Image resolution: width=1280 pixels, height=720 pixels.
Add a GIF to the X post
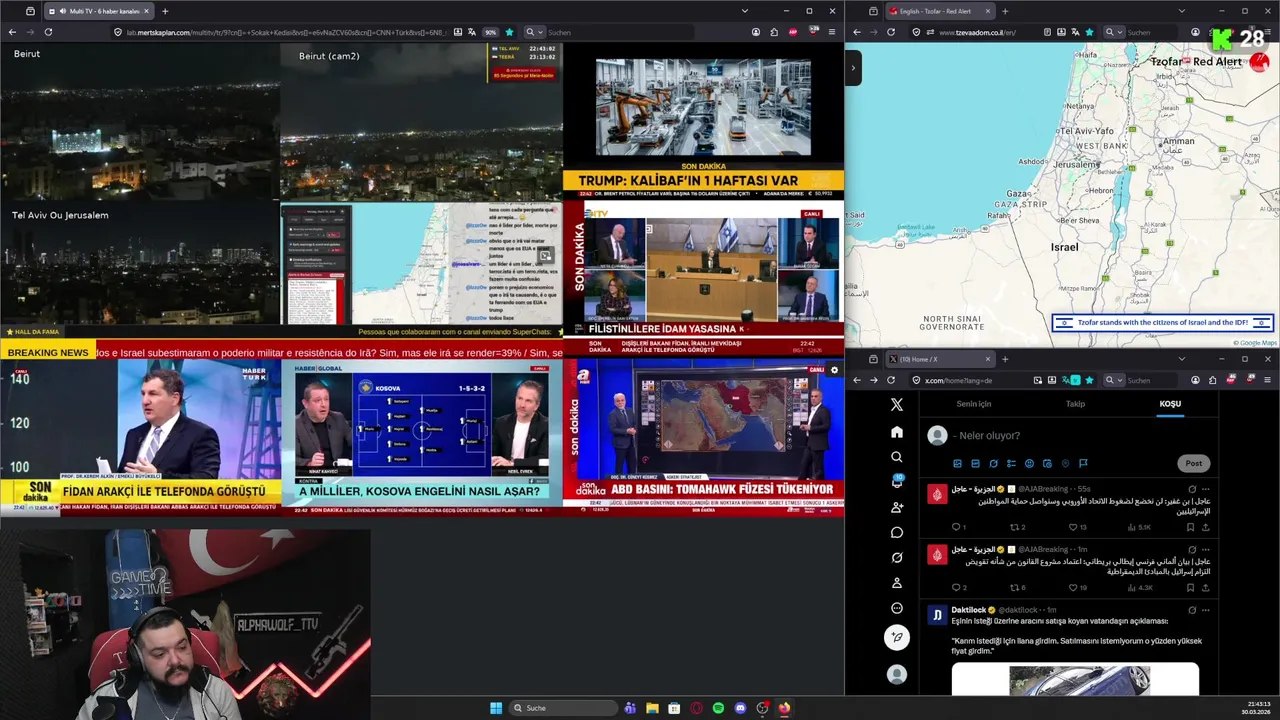(975, 463)
